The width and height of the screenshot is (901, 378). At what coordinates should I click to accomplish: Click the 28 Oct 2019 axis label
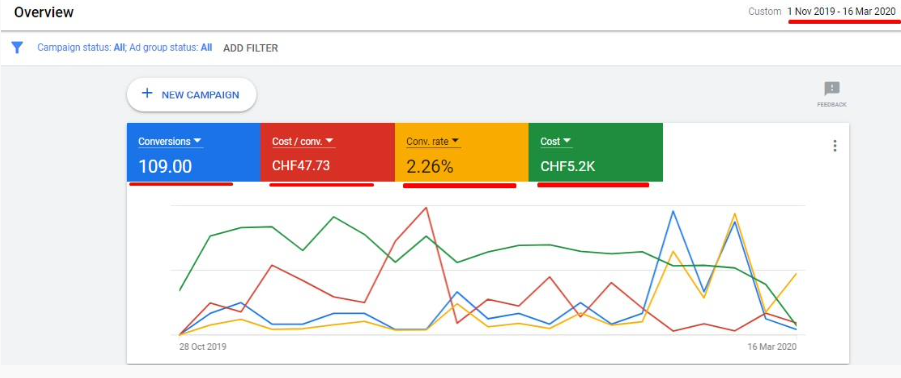point(203,347)
